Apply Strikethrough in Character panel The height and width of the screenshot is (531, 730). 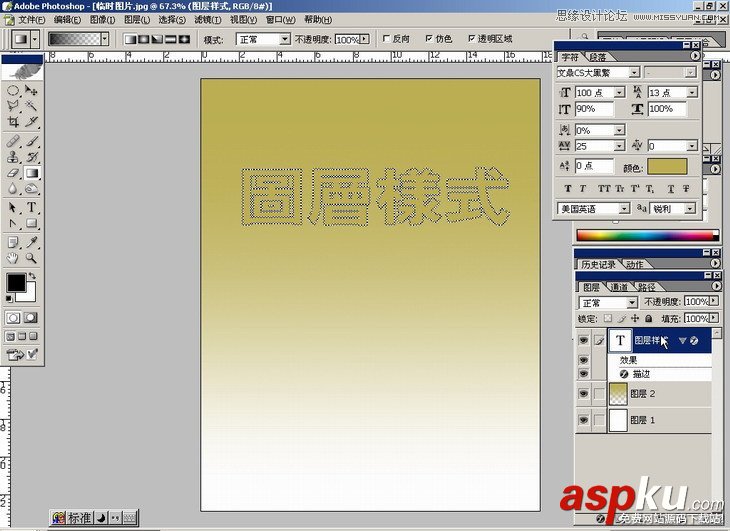[x=686, y=188]
